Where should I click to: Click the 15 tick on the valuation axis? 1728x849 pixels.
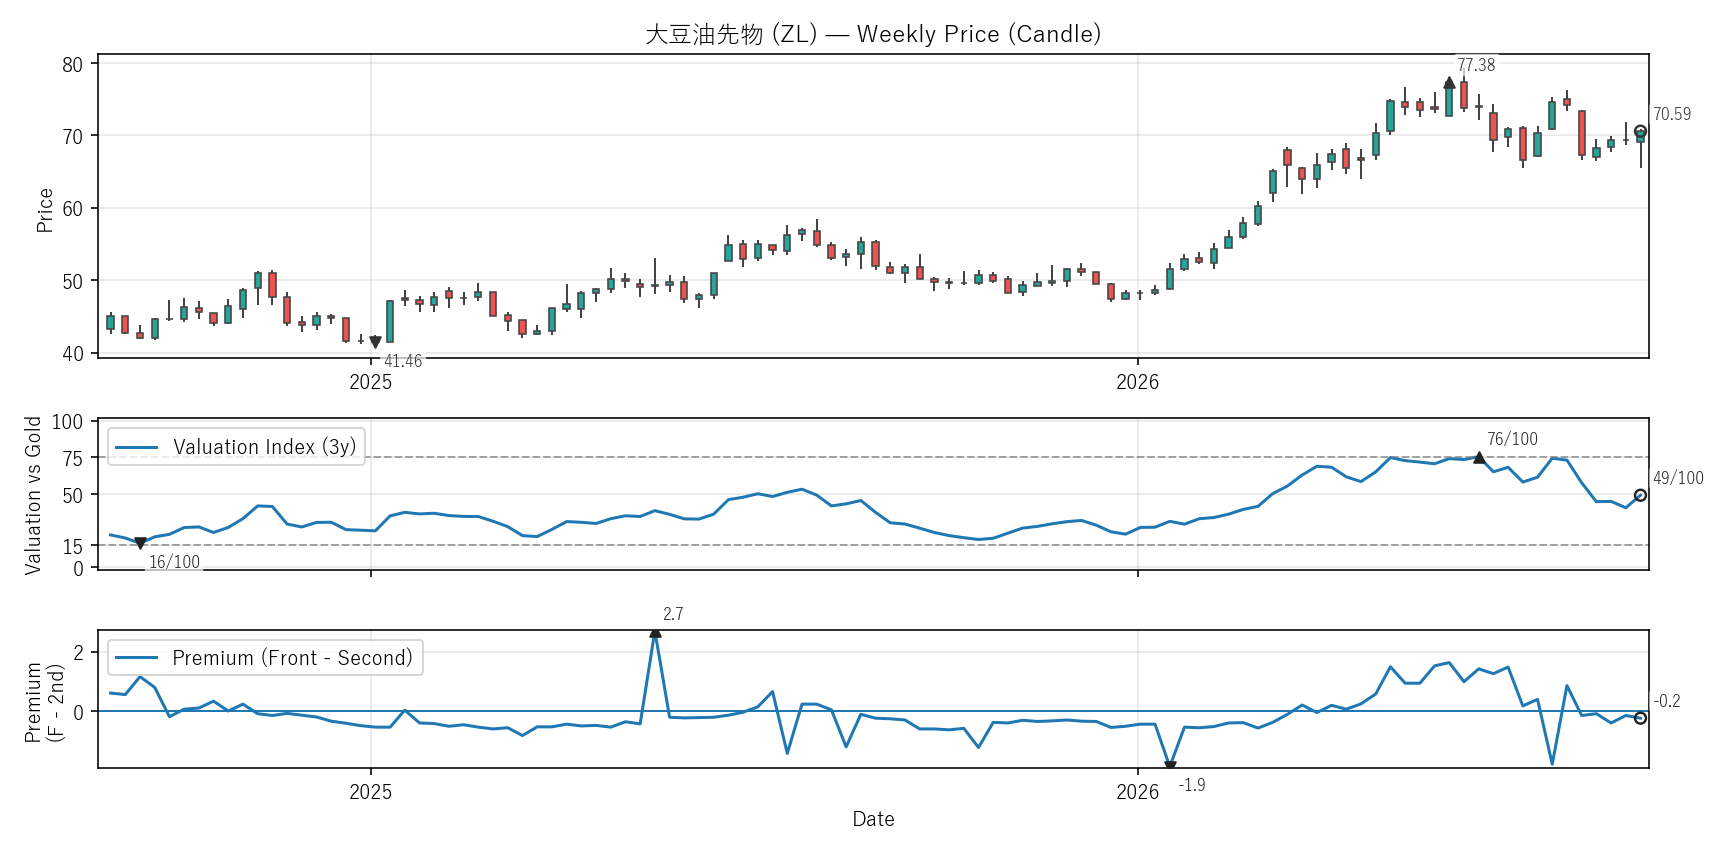73,547
